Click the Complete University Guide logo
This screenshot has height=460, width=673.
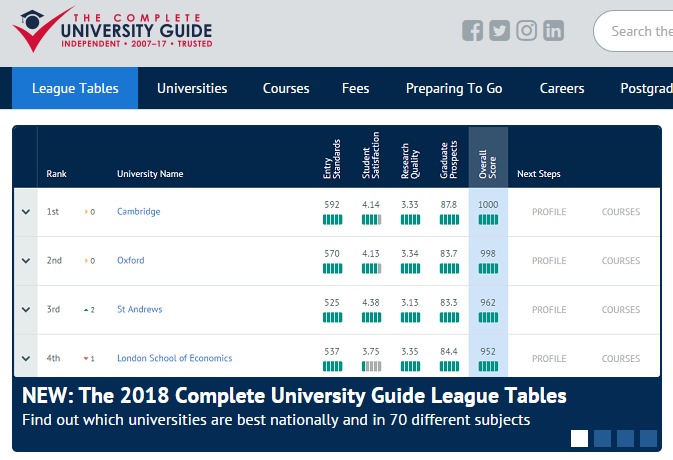click(112, 30)
